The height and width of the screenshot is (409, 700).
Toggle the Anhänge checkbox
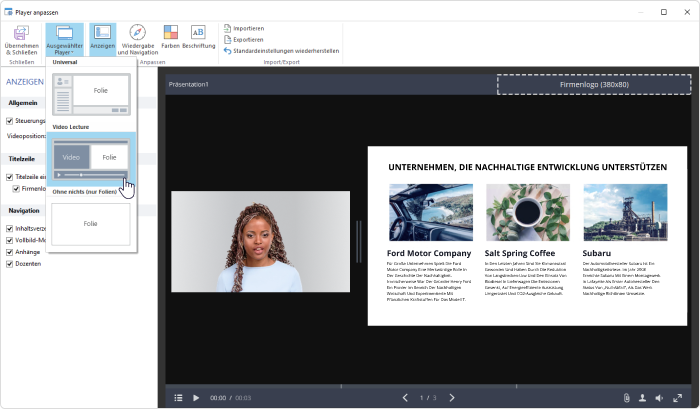click(9, 252)
